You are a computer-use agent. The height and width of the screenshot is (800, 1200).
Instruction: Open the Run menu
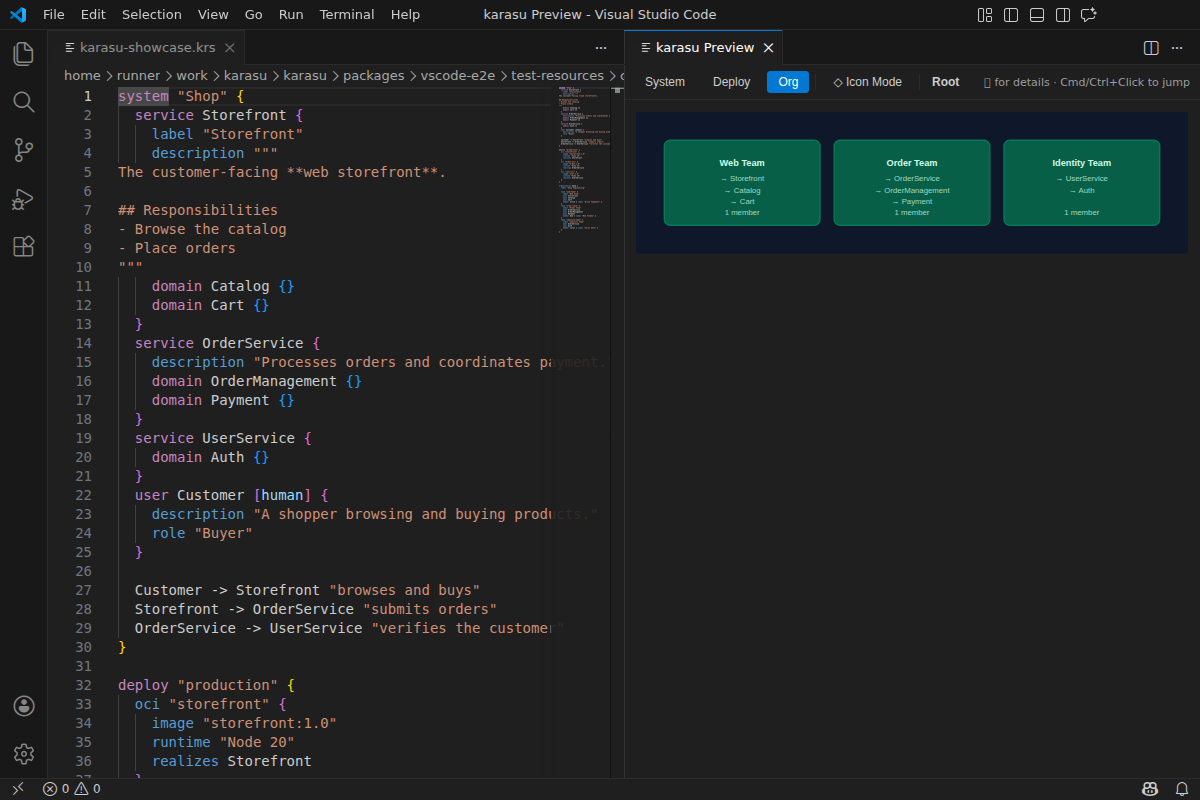[291, 15]
